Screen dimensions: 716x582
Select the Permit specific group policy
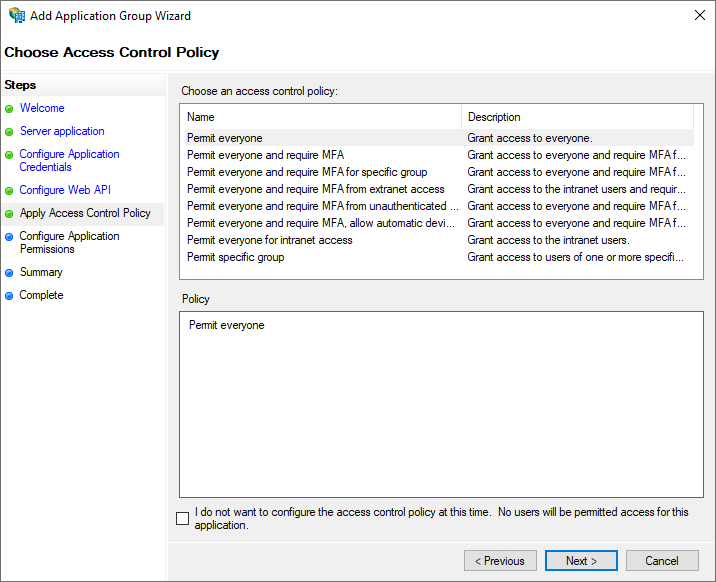tap(235, 257)
